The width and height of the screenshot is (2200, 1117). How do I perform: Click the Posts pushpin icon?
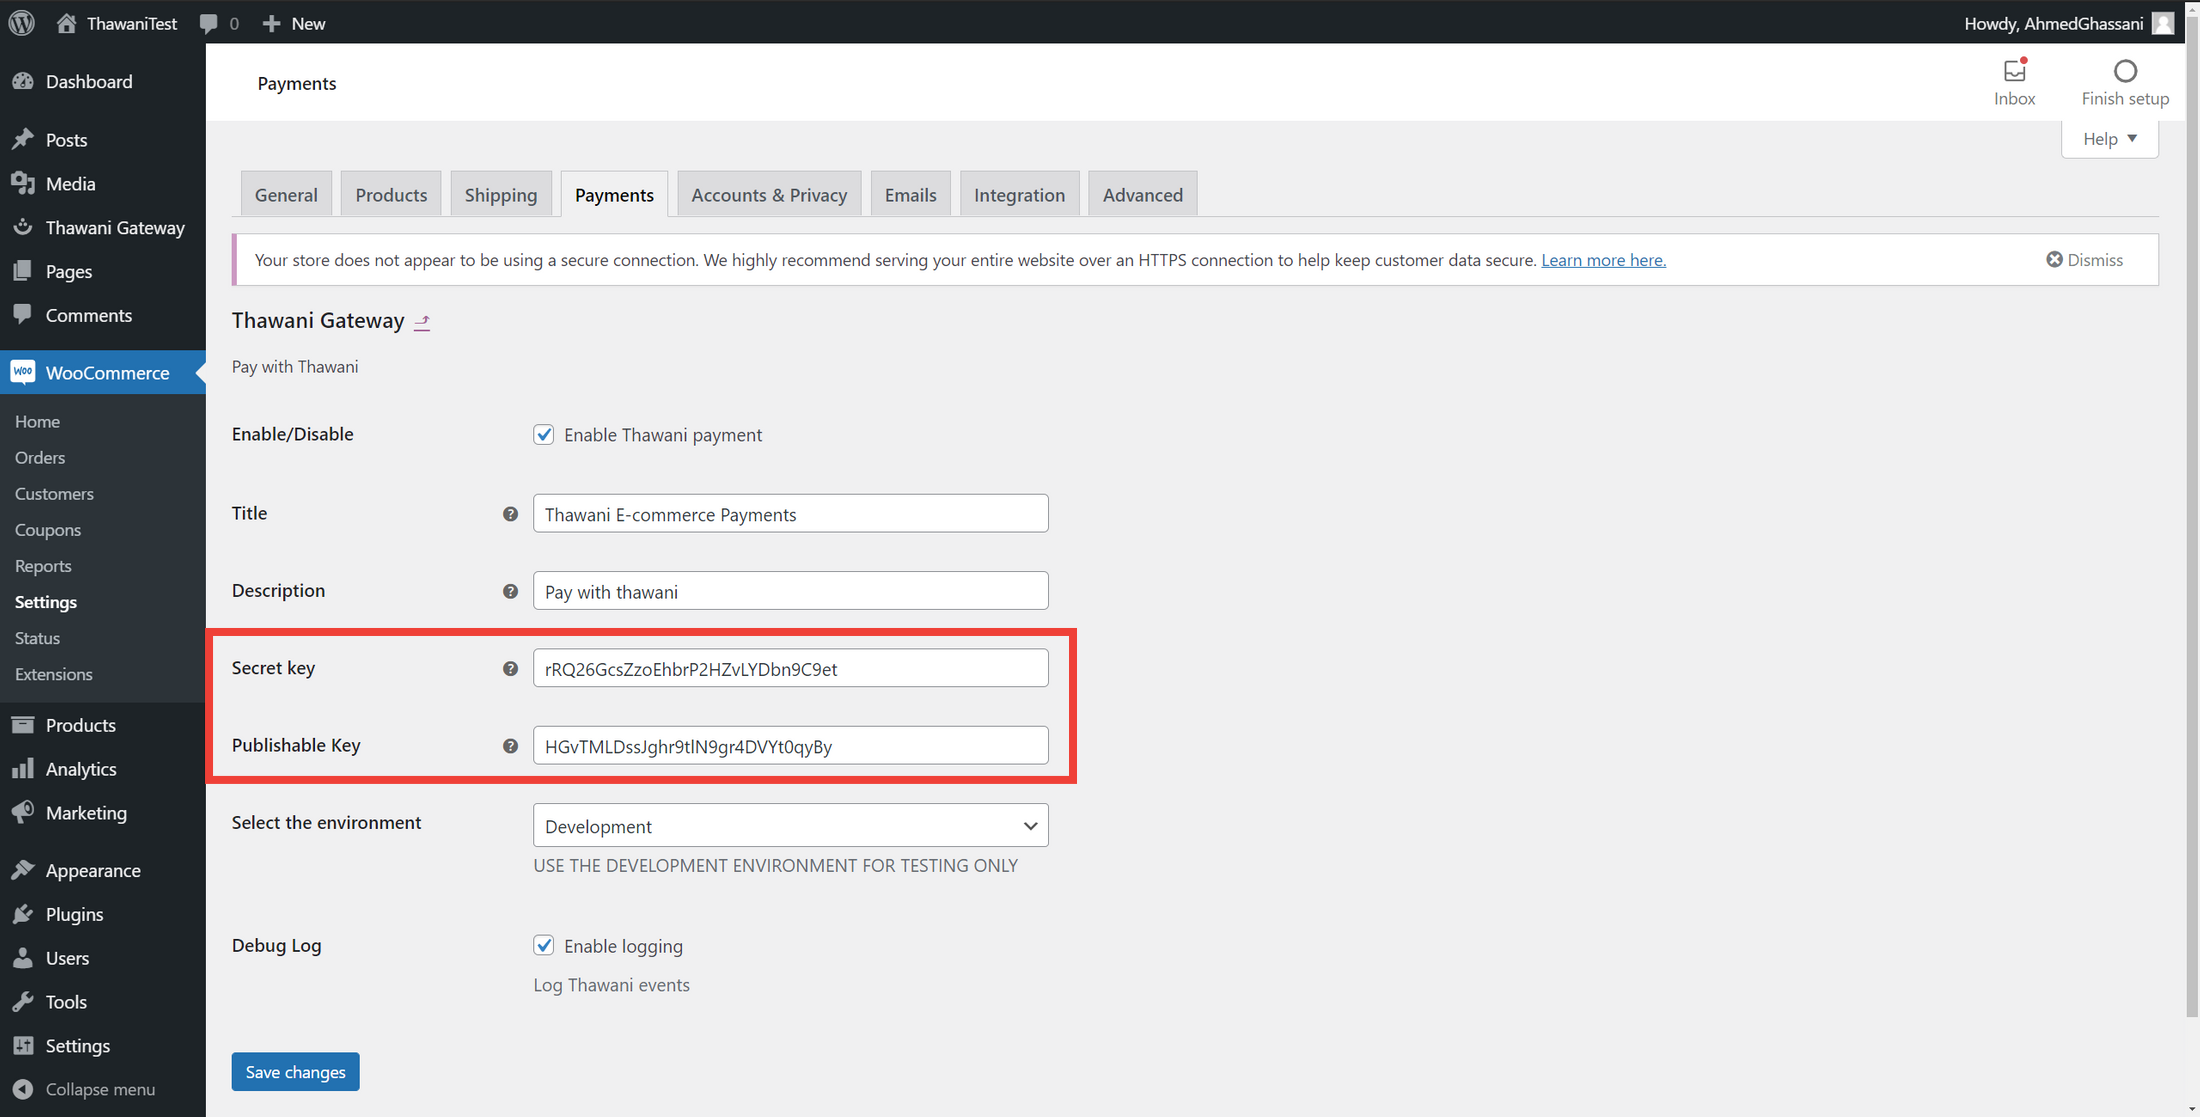pyautogui.click(x=23, y=139)
